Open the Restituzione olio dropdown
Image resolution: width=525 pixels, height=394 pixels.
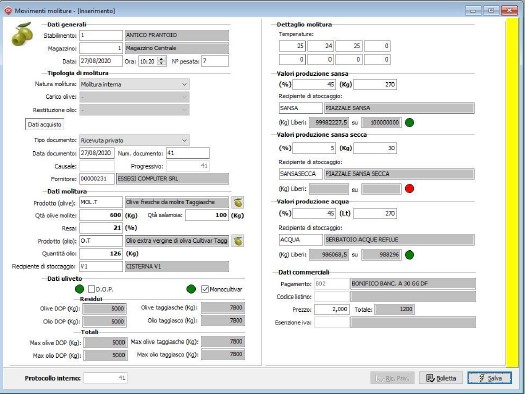tap(134, 110)
